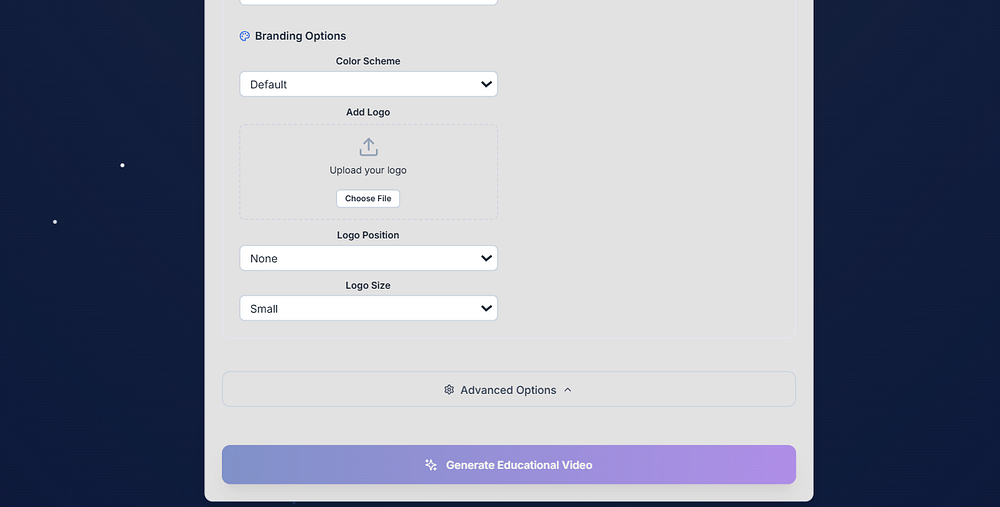Click the dashed logo upload drop zone
The height and width of the screenshot is (507, 1000).
(369, 172)
